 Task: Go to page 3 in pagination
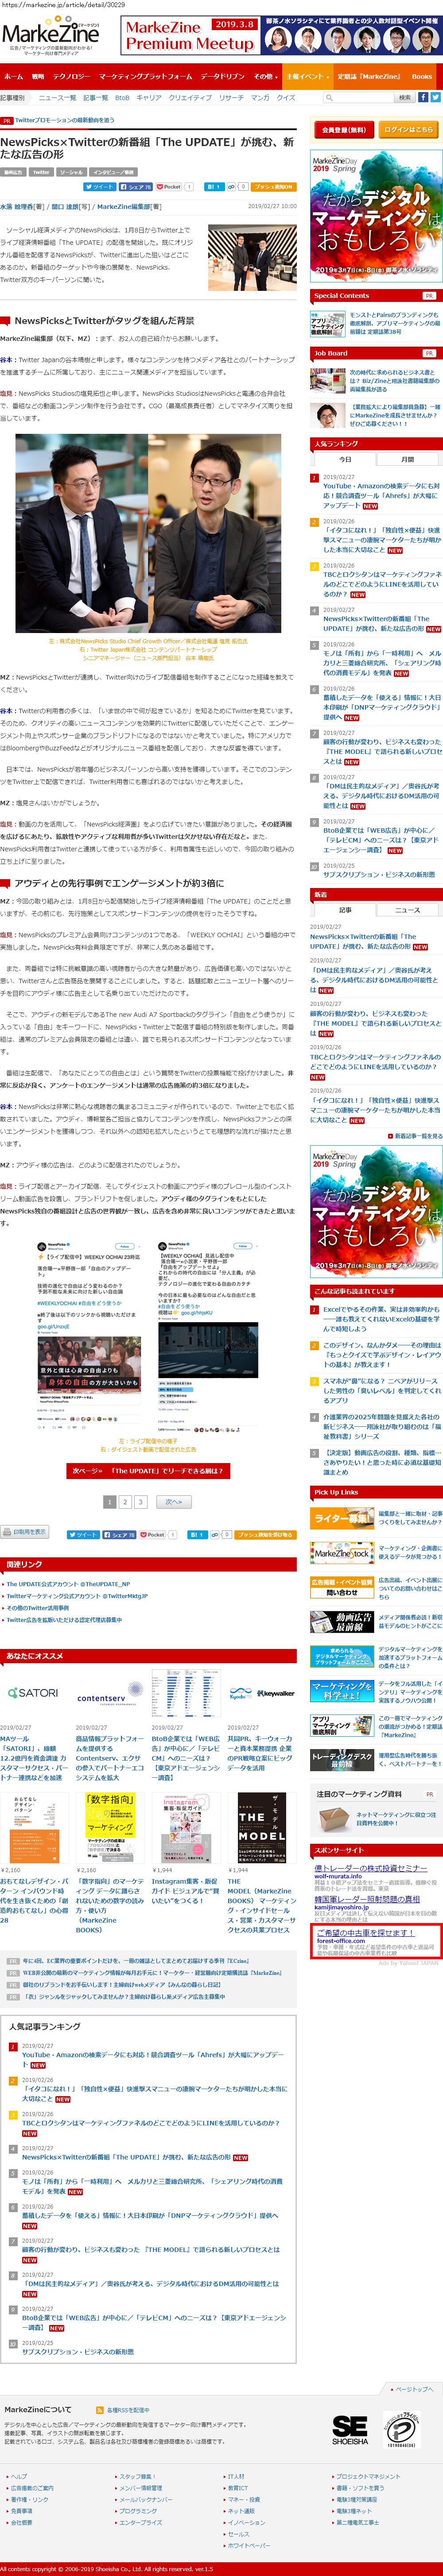point(140,1502)
